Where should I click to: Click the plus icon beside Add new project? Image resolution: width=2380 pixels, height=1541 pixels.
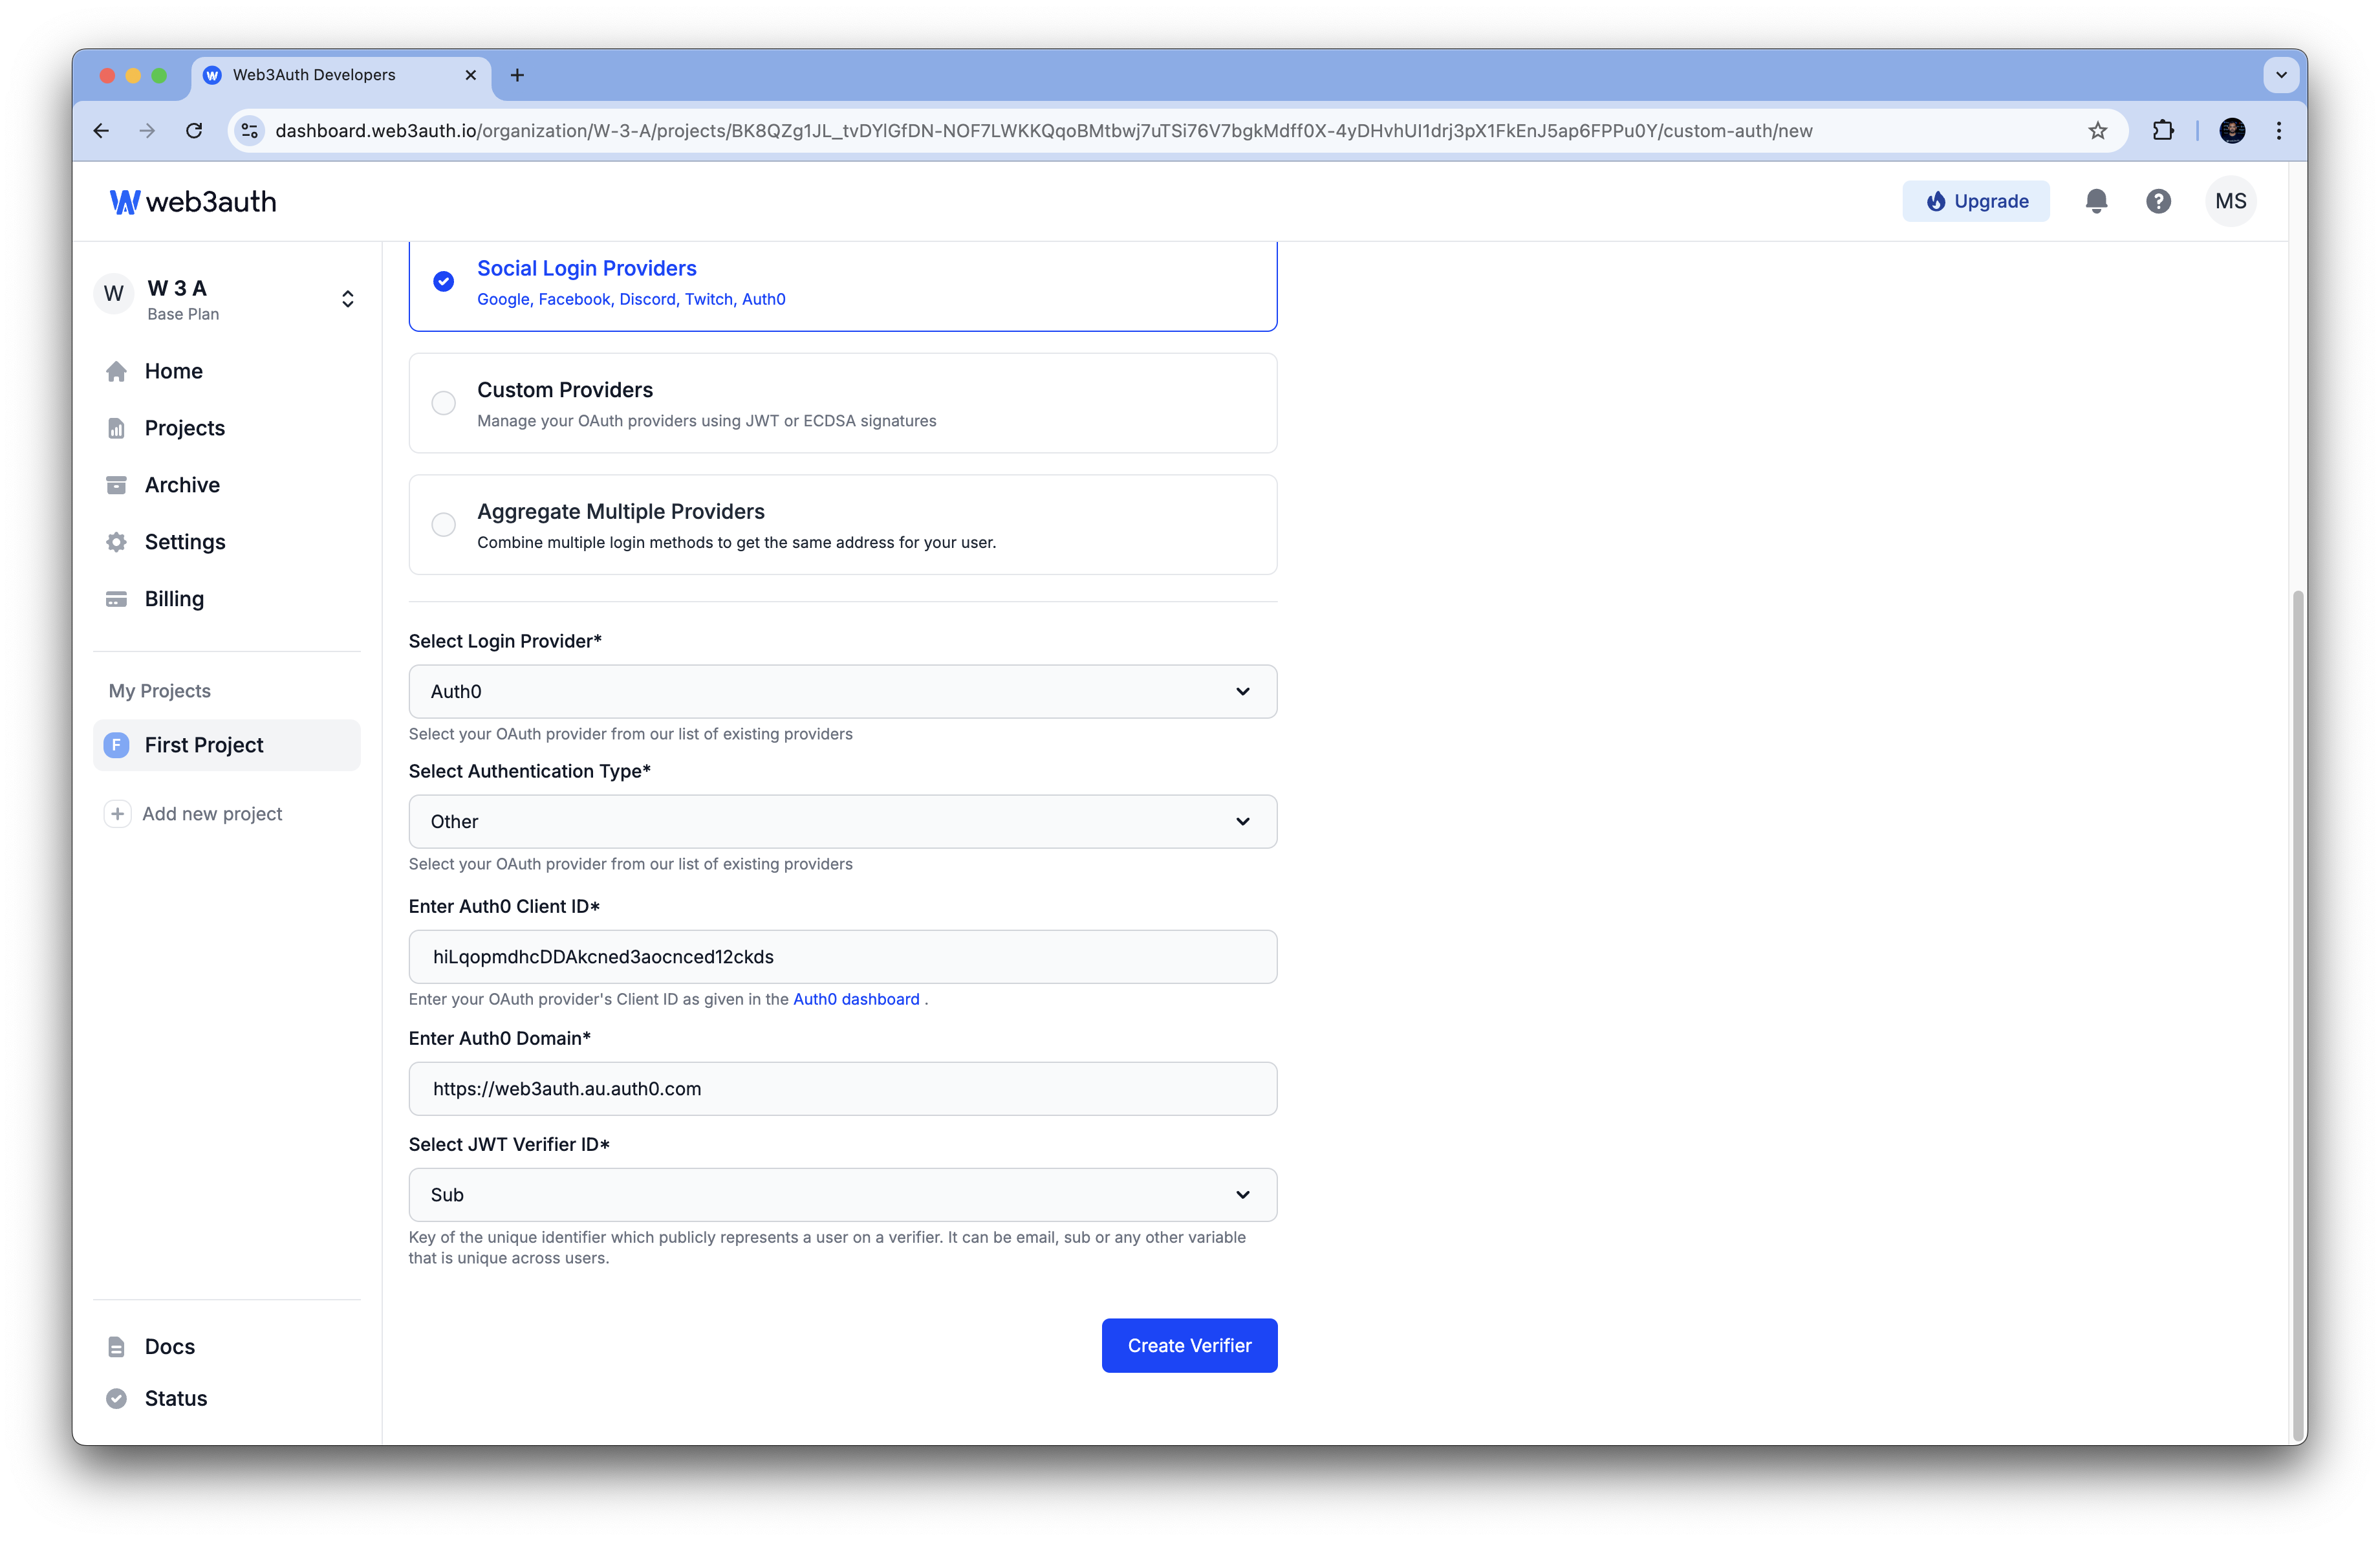[x=117, y=814]
